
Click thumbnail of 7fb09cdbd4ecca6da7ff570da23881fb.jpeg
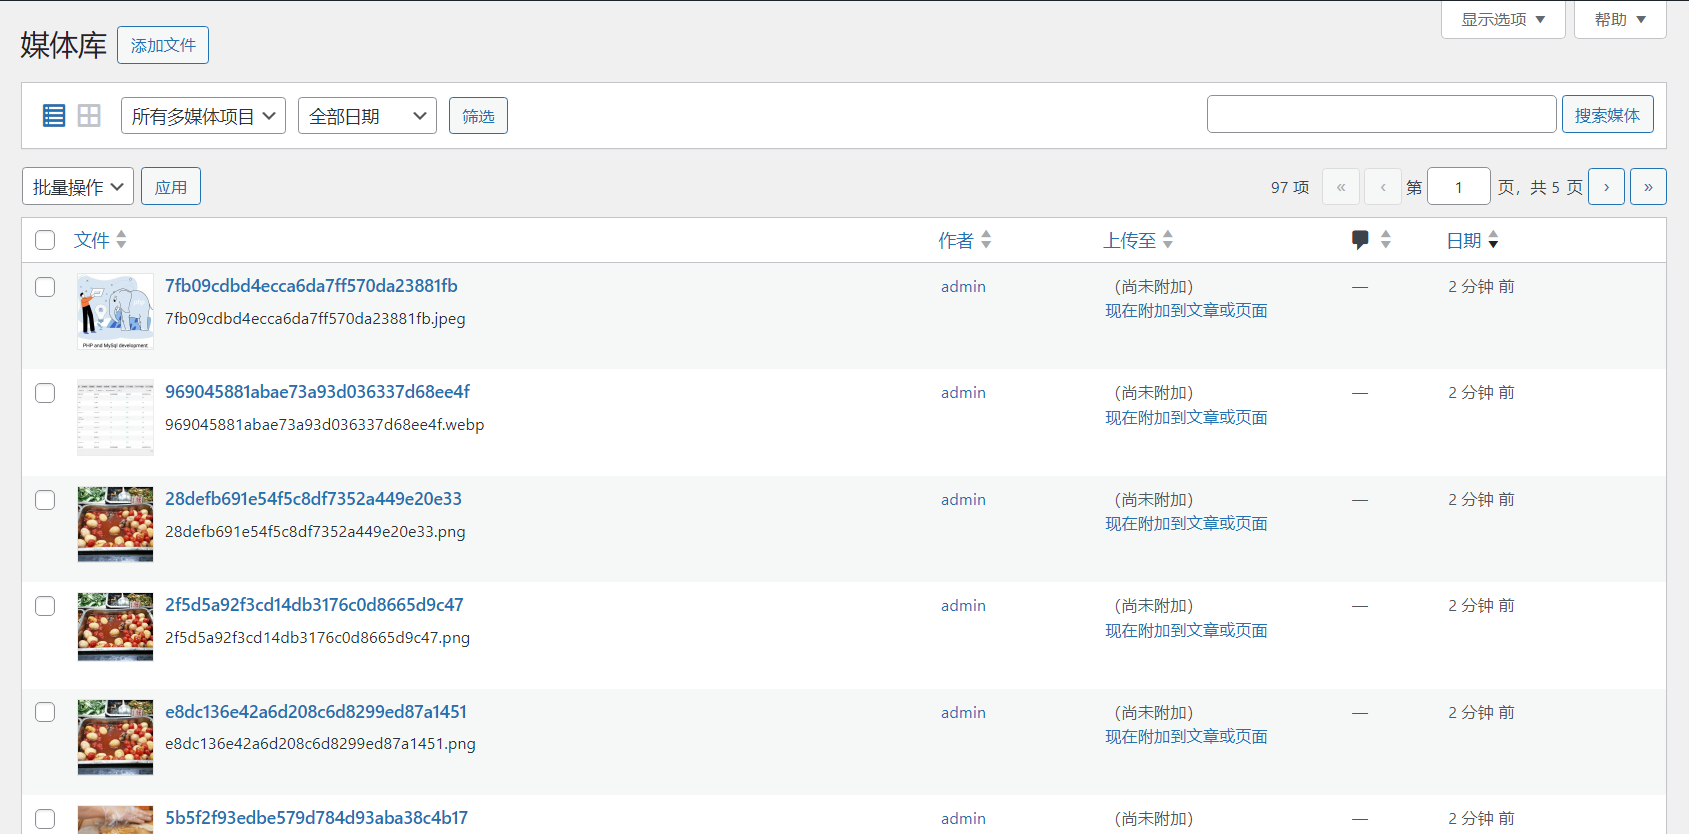pos(115,312)
